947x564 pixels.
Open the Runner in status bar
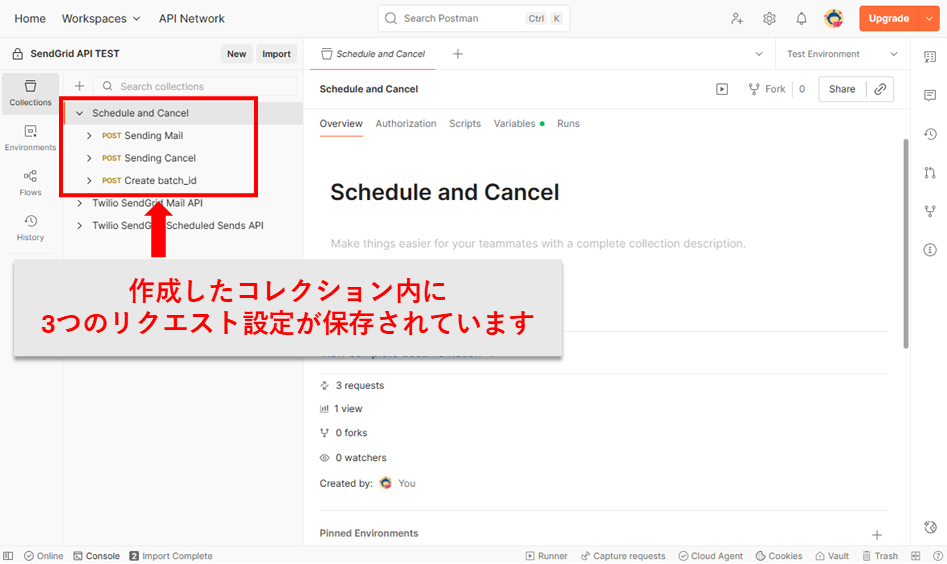click(547, 556)
